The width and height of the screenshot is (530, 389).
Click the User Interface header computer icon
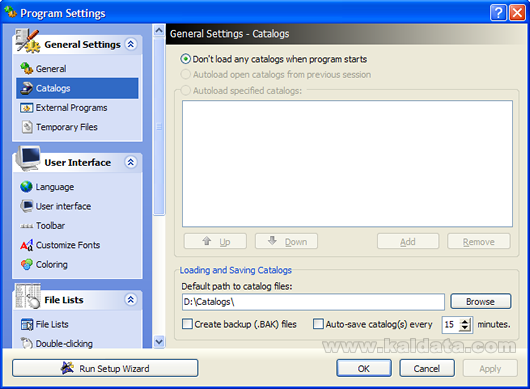click(x=28, y=158)
